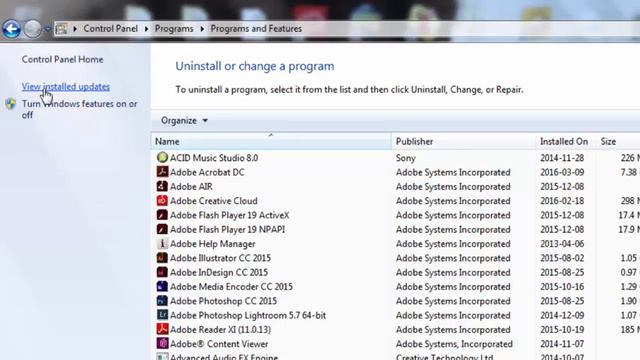The height and width of the screenshot is (360, 640).
Task: Select Adobe Flash Player 19 NPAPI entry
Action: 227,229
